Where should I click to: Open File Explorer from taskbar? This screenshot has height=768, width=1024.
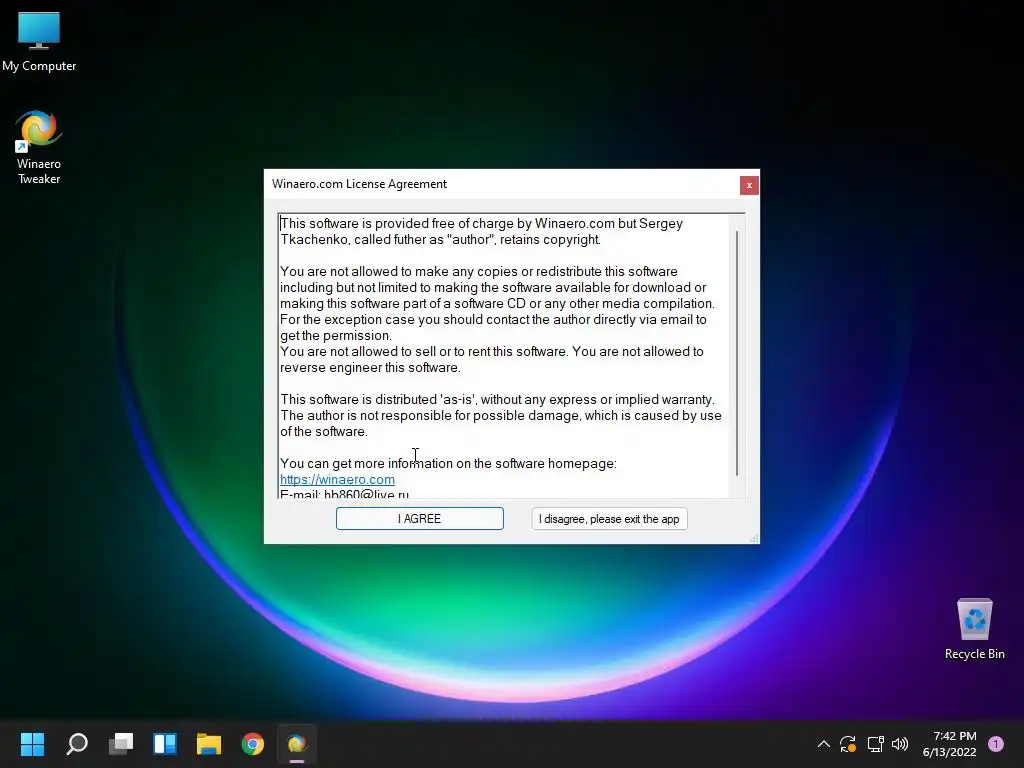coord(209,744)
